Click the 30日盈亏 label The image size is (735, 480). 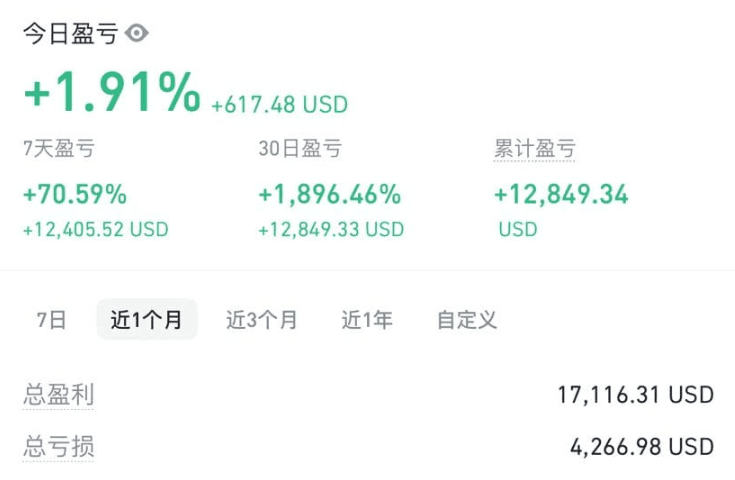(300, 149)
